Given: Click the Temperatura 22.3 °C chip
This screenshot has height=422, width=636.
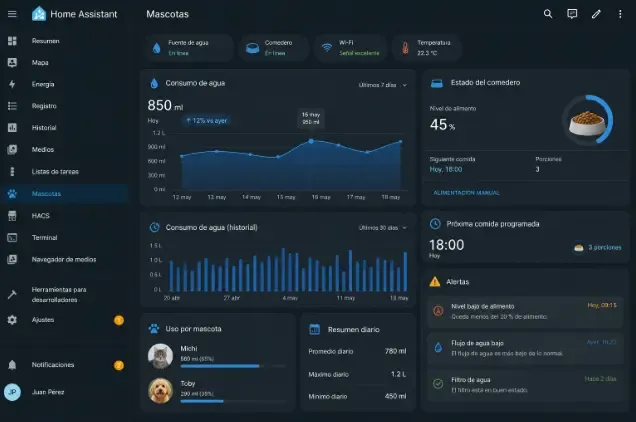Looking at the screenshot, I should (426, 48).
